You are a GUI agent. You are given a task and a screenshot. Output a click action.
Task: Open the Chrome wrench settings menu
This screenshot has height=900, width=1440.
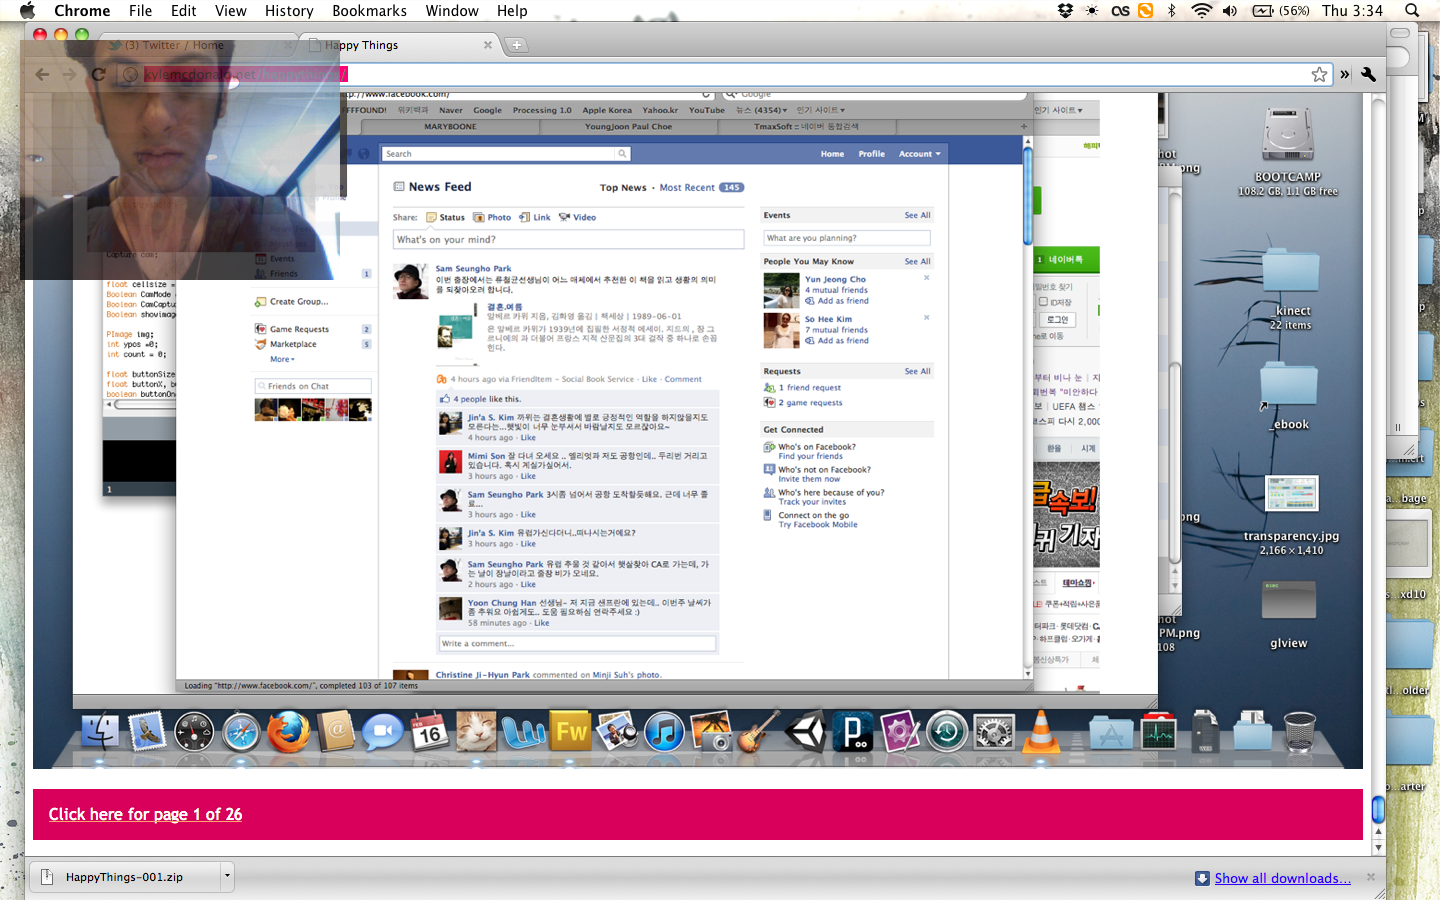(1369, 74)
